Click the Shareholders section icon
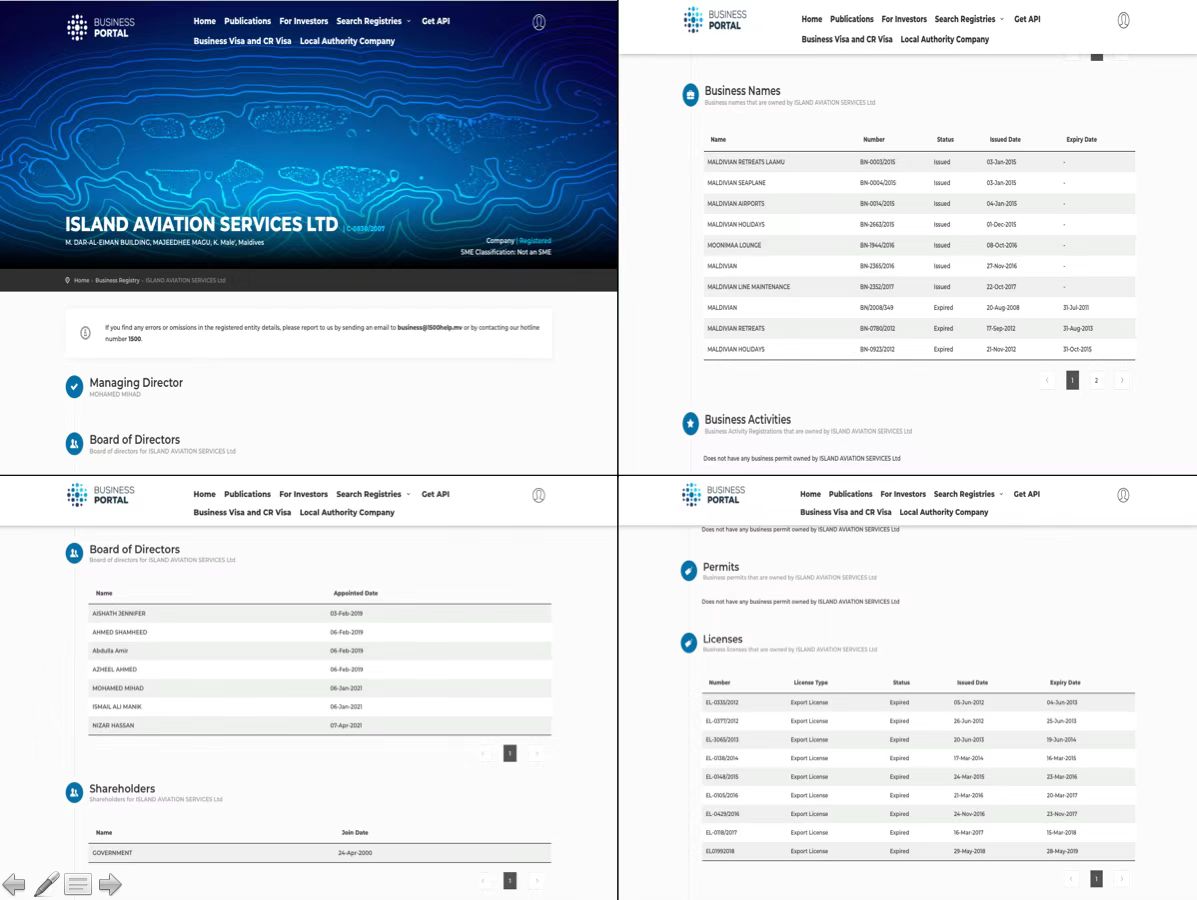The height and width of the screenshot is (900, 1197). point(74,792)
